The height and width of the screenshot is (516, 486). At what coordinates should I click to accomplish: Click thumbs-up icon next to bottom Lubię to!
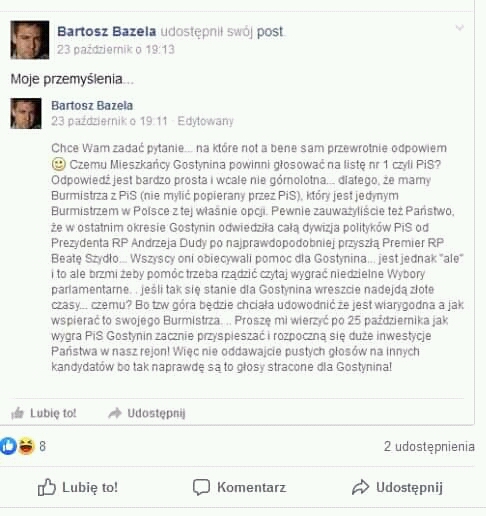(x=46, y=487)
